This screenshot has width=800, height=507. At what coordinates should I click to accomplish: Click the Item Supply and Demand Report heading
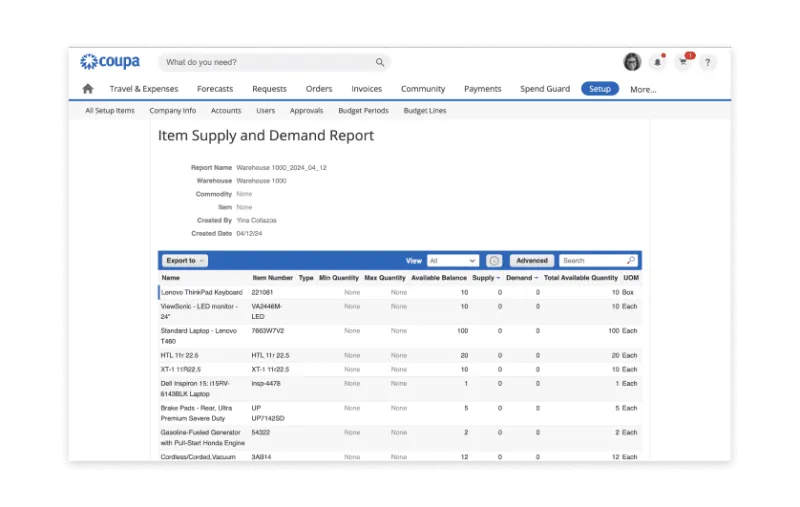click(266, 136)
